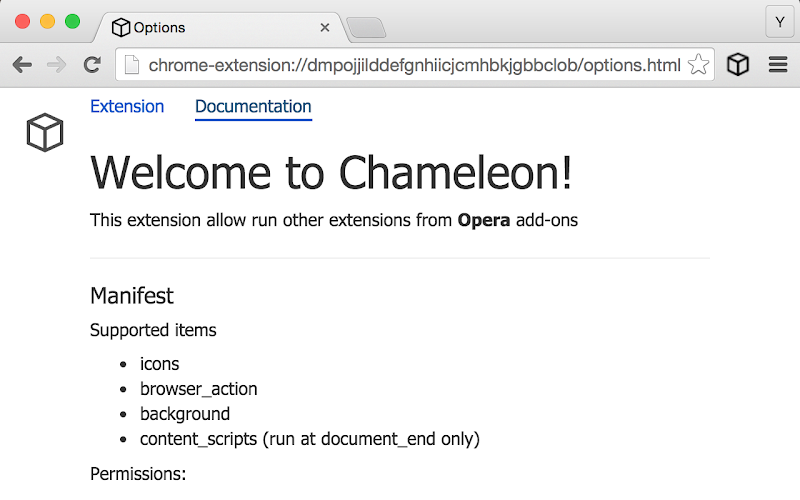
Task: Click the cube favicon in the Options tab
Action: pos(120,27)
